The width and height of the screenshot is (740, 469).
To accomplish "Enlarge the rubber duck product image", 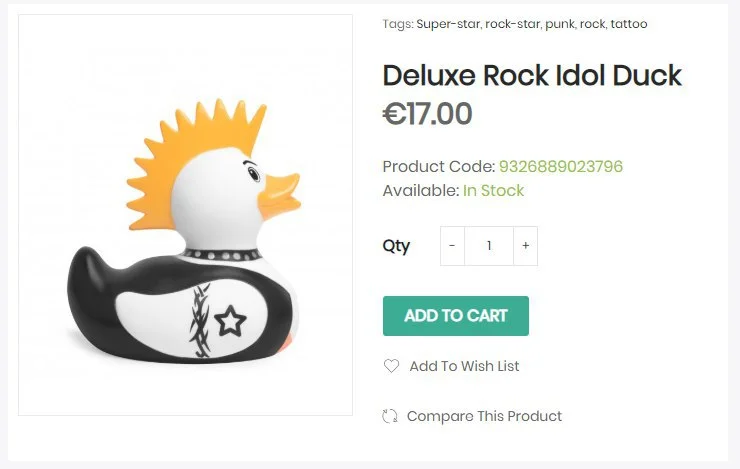I will click(x=185, y=214).
